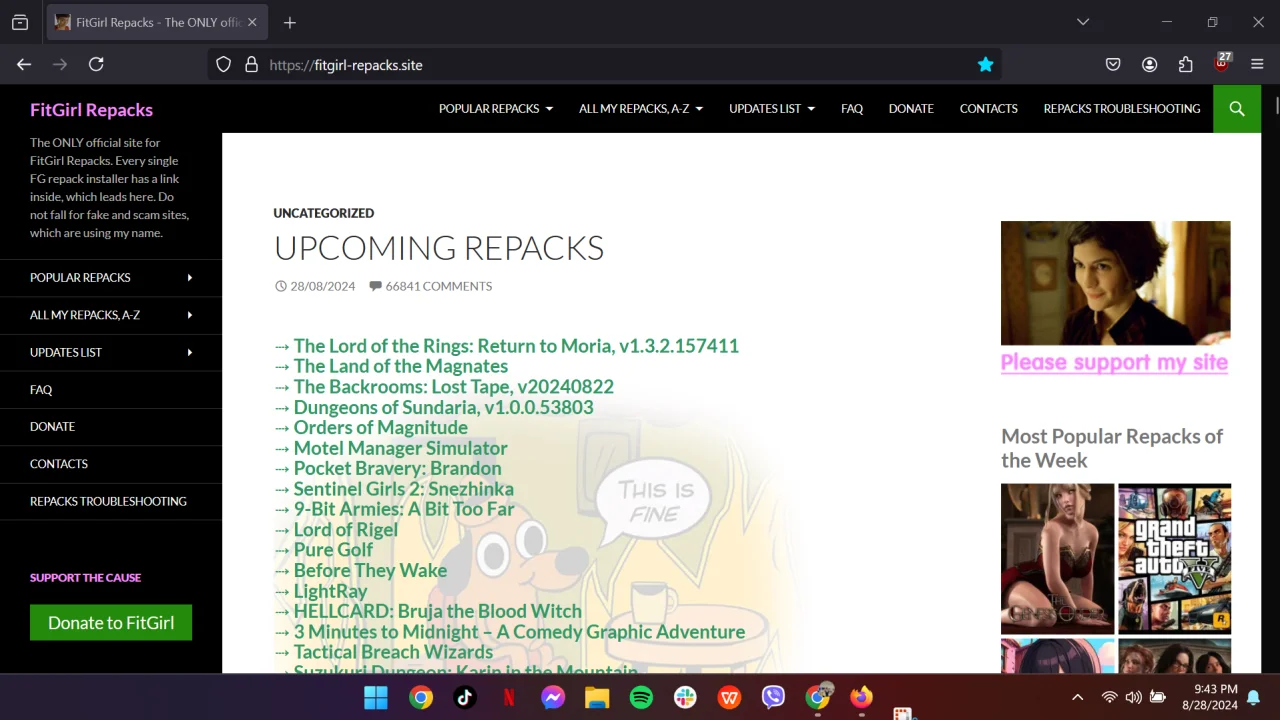Viewport: 1280px width, 720px height.
Task: Click the Donate to FitGirl button
Action: click(x=111, y=622)
